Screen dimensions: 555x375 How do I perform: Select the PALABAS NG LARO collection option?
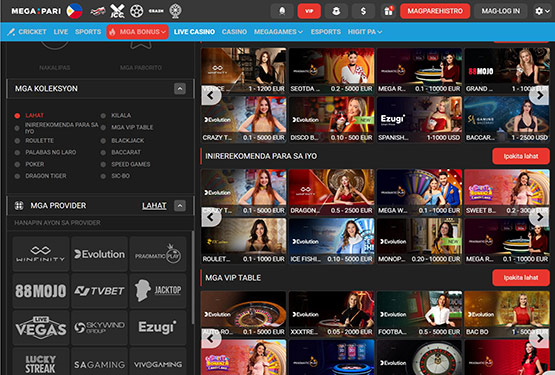[45, 152]
